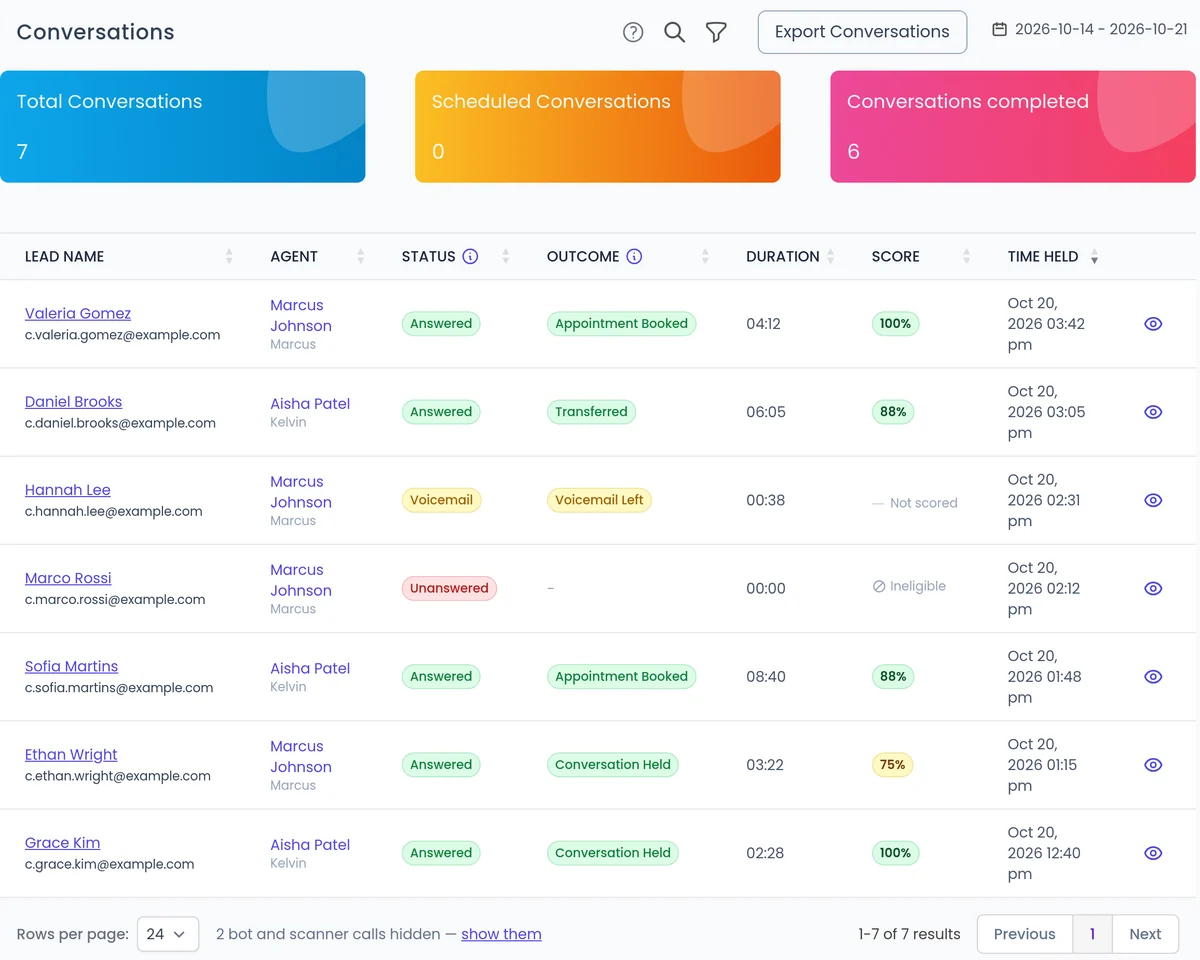Sort by Time Held column arrow
The width and height of the screenshot is (1200, 960).
[x=1094, y=257]
